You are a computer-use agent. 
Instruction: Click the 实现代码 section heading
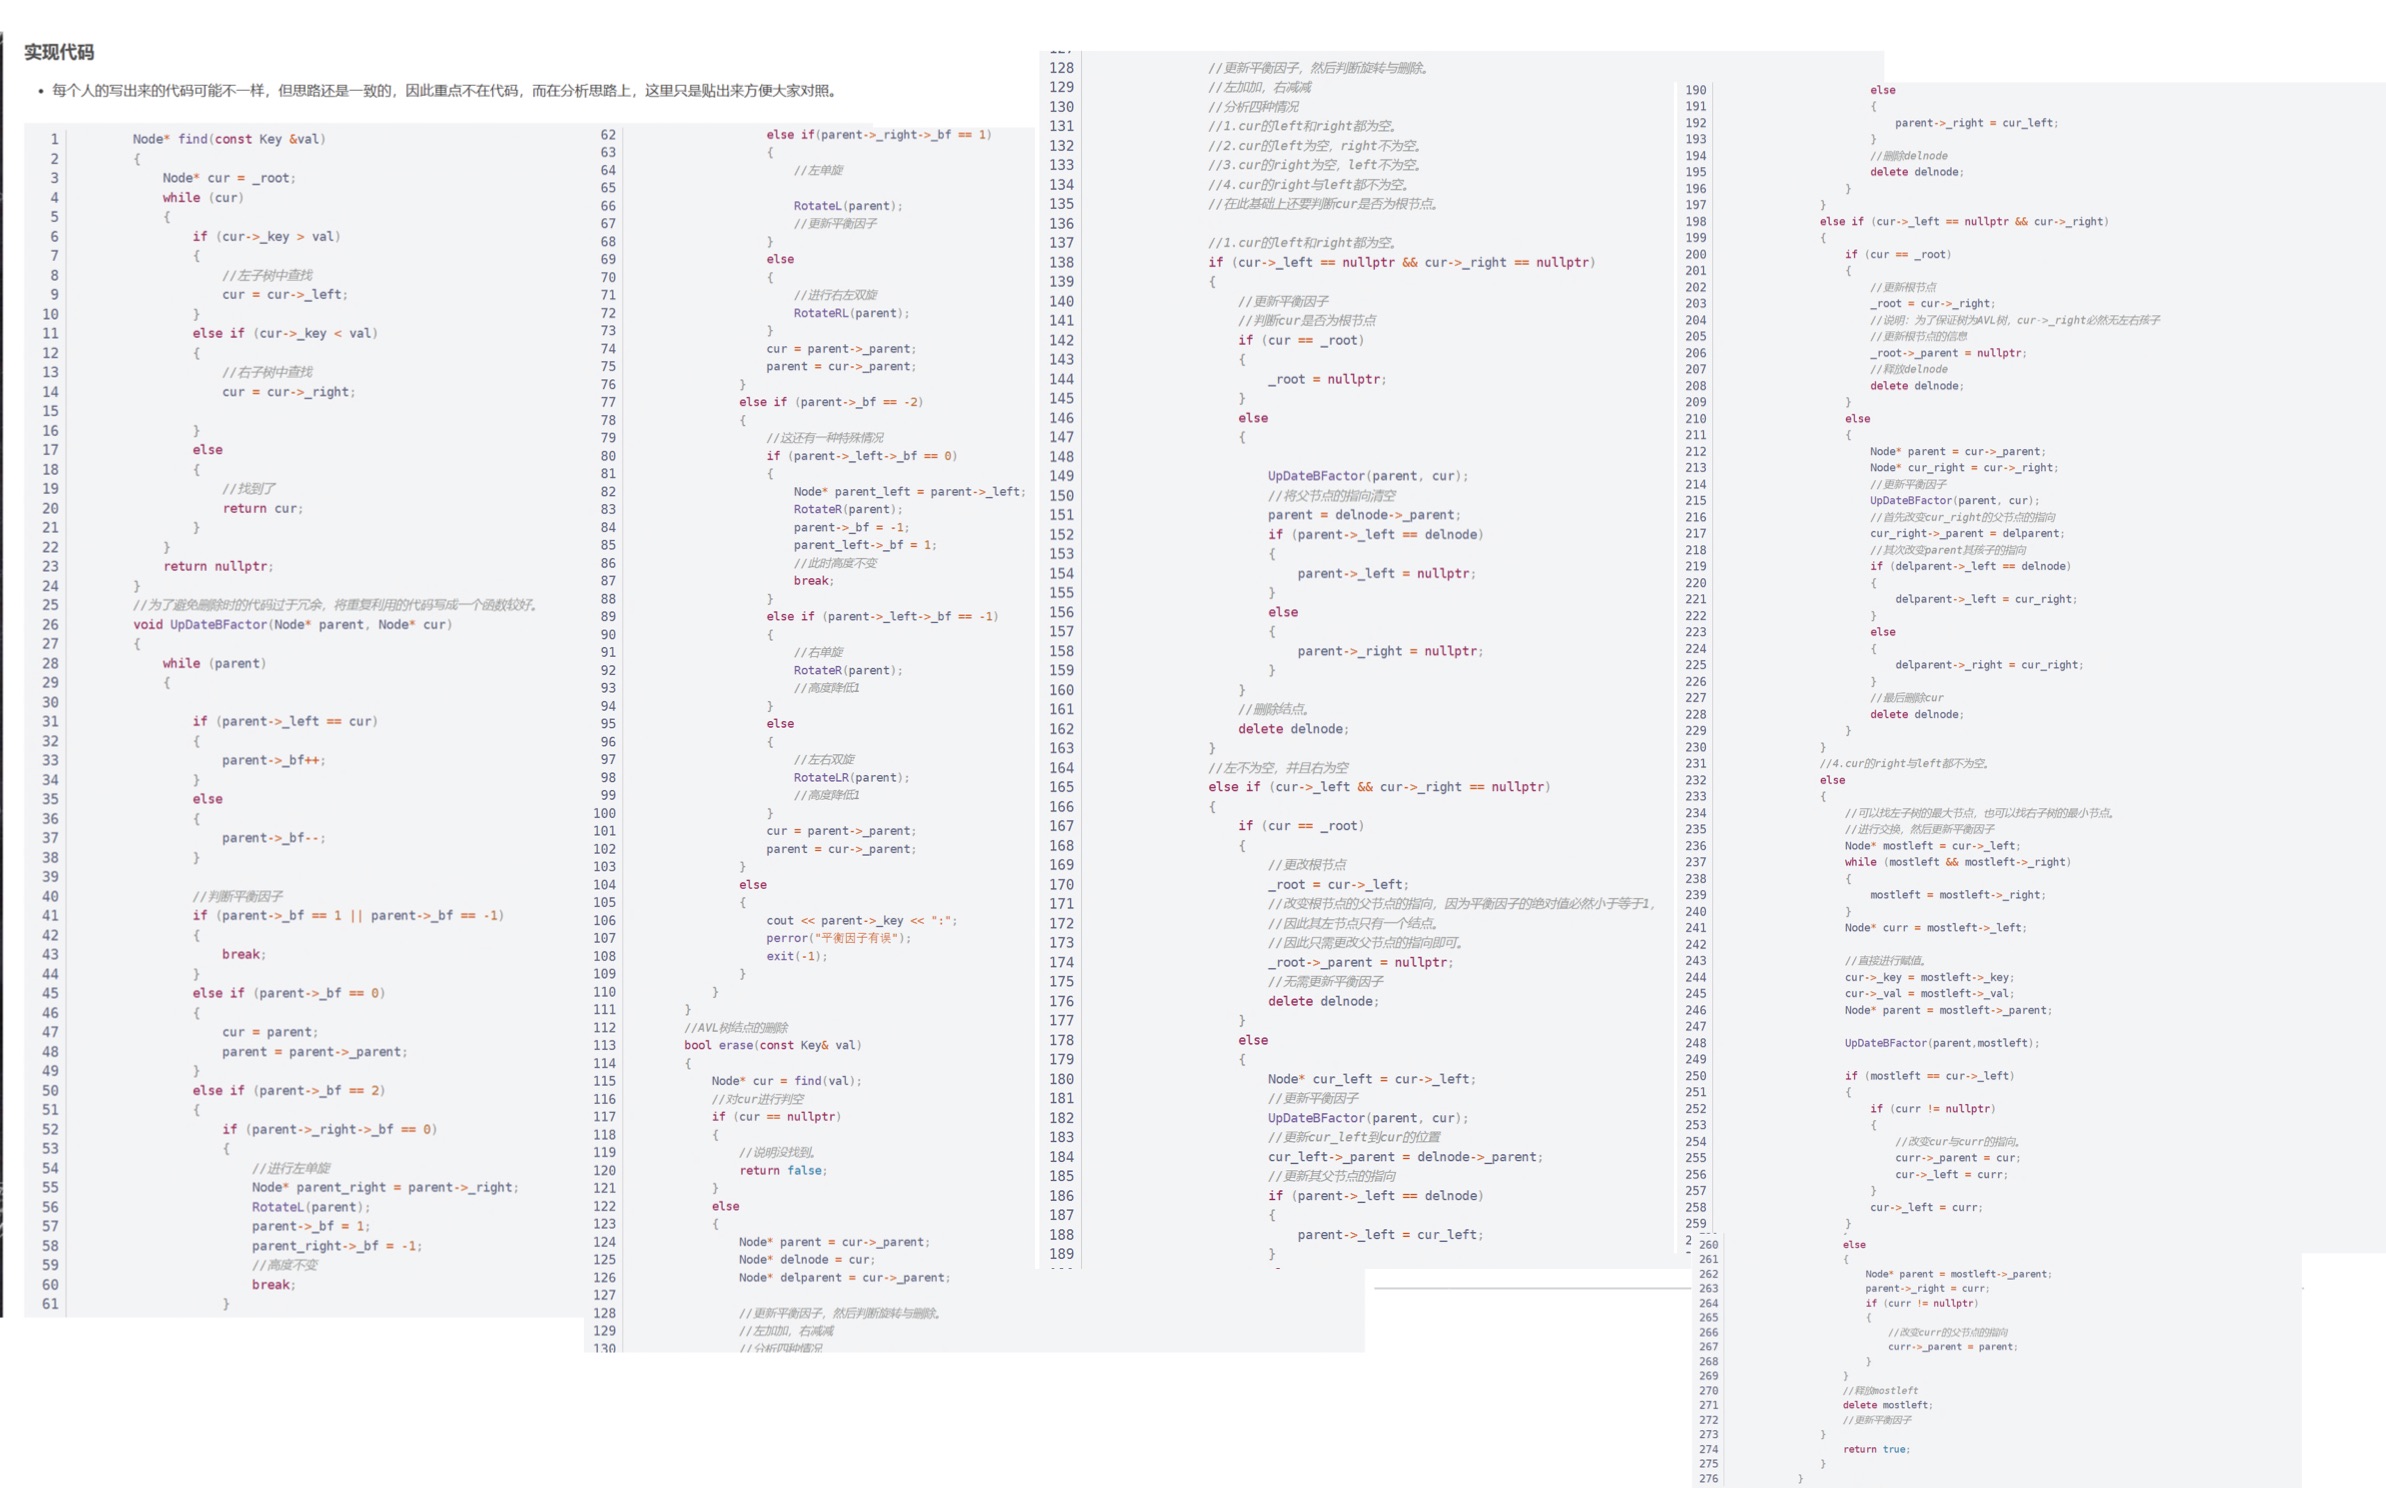(59, 52)
